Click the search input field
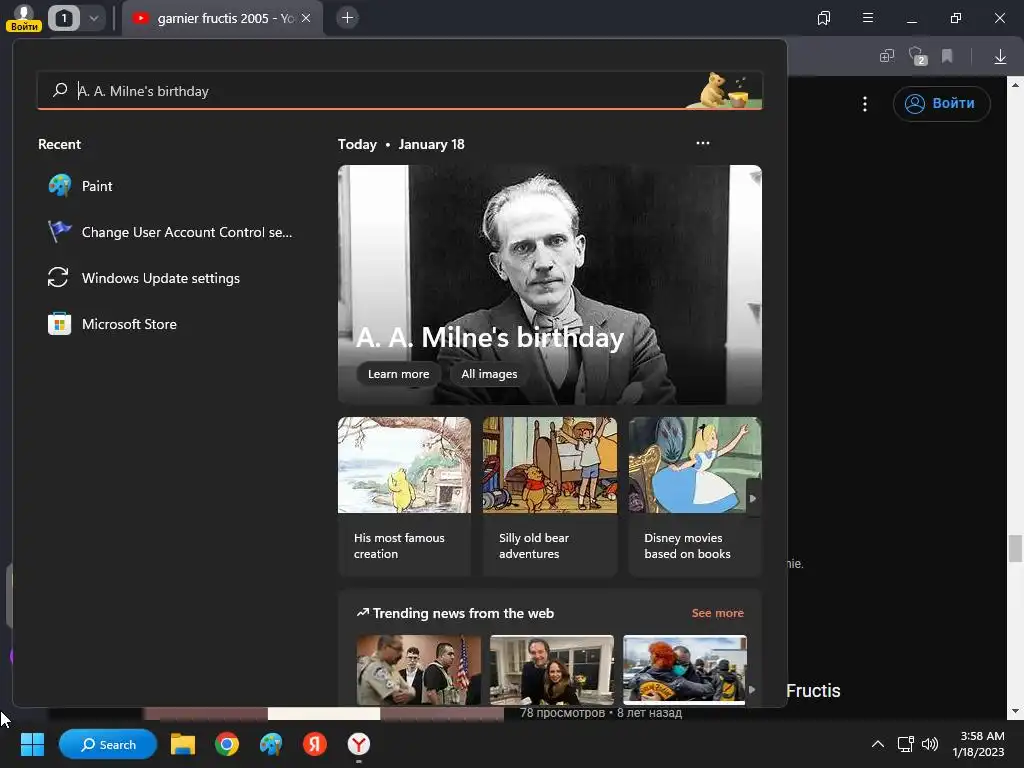 coord(400,90)
